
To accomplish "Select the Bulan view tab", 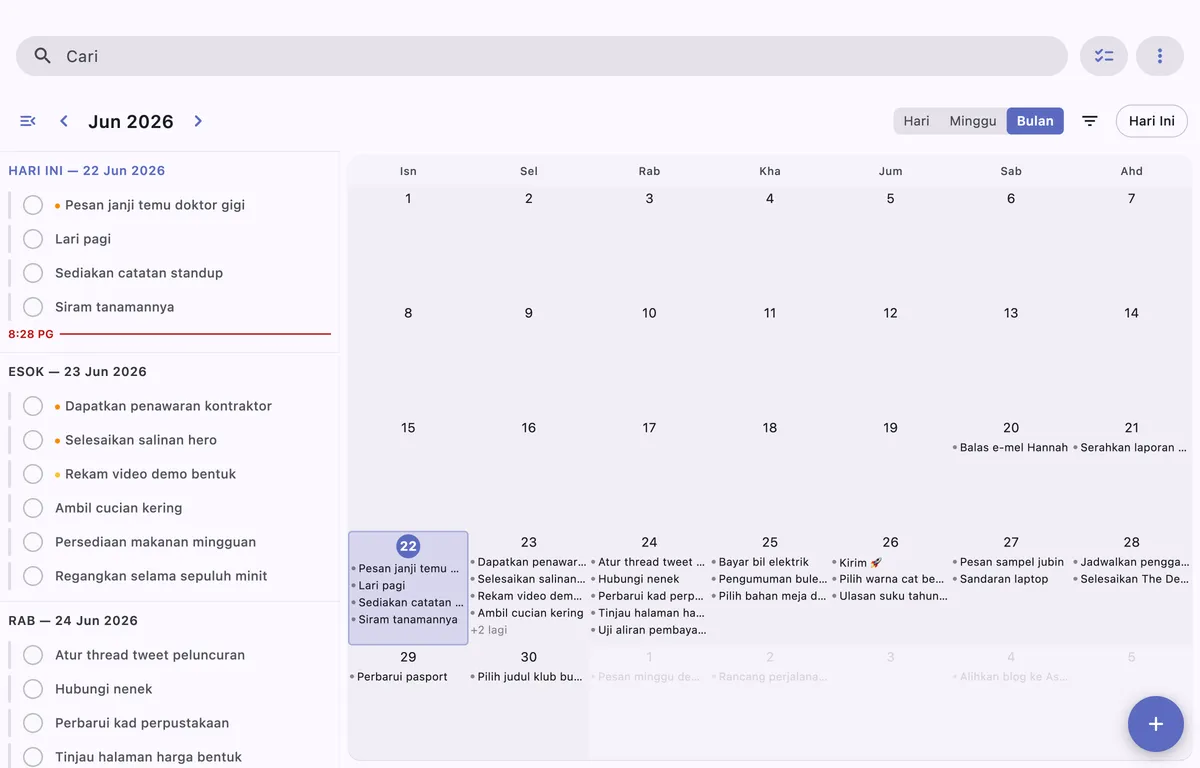I will coord(1035,121).
